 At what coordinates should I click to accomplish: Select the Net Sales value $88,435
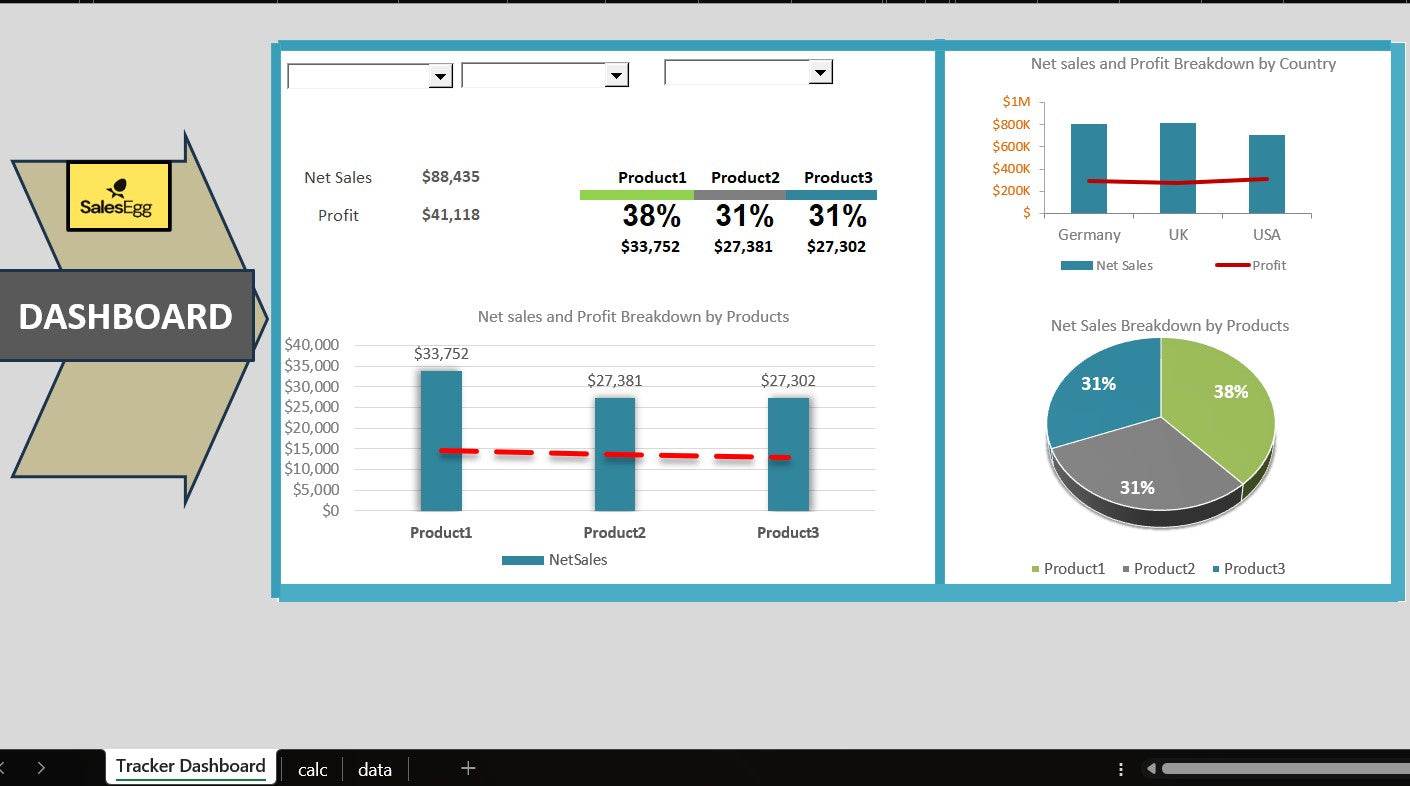pyautogui.click(x=450, y=177)
